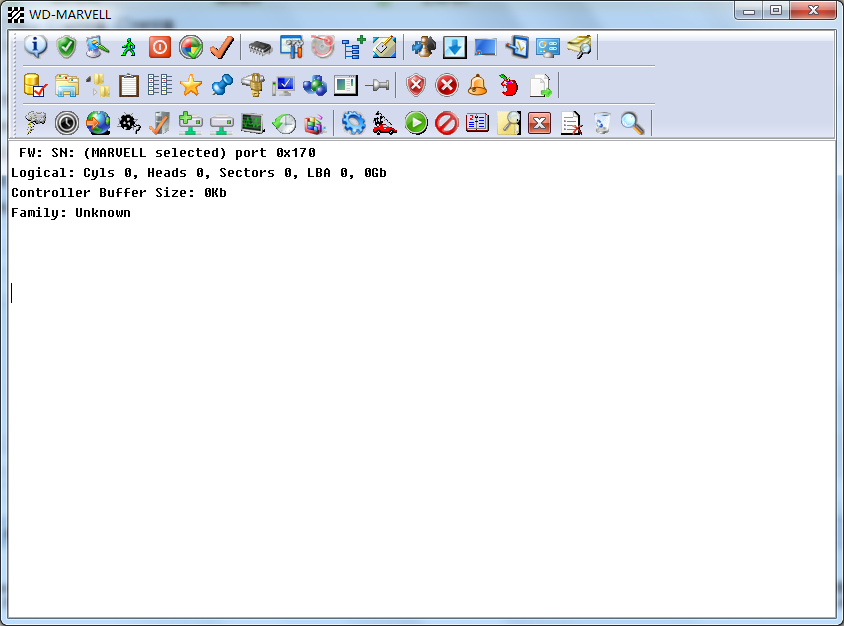This screenshot has height=626, width=844.
Task: Click the database with red checkbox icon
Action: pyautogui.click(x=36, y=86)
